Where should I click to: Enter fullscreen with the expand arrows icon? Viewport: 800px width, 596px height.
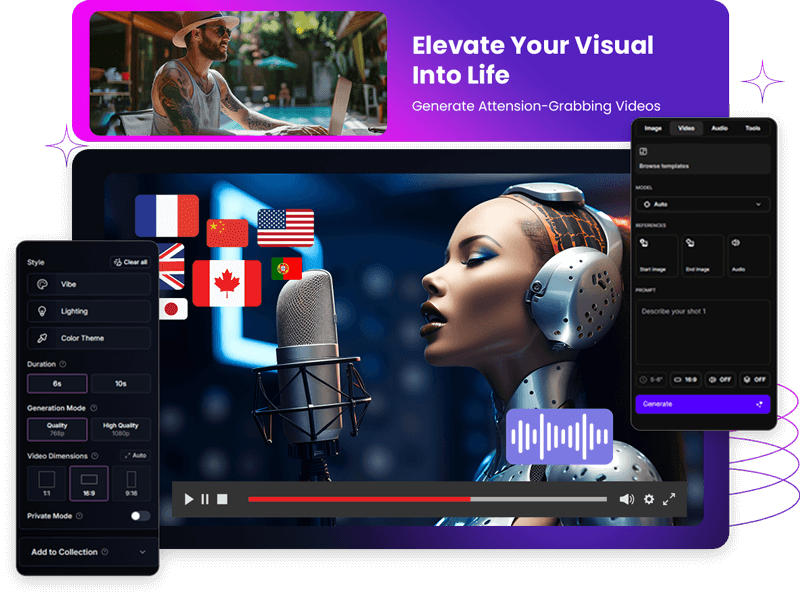click(x=669, y=499)
